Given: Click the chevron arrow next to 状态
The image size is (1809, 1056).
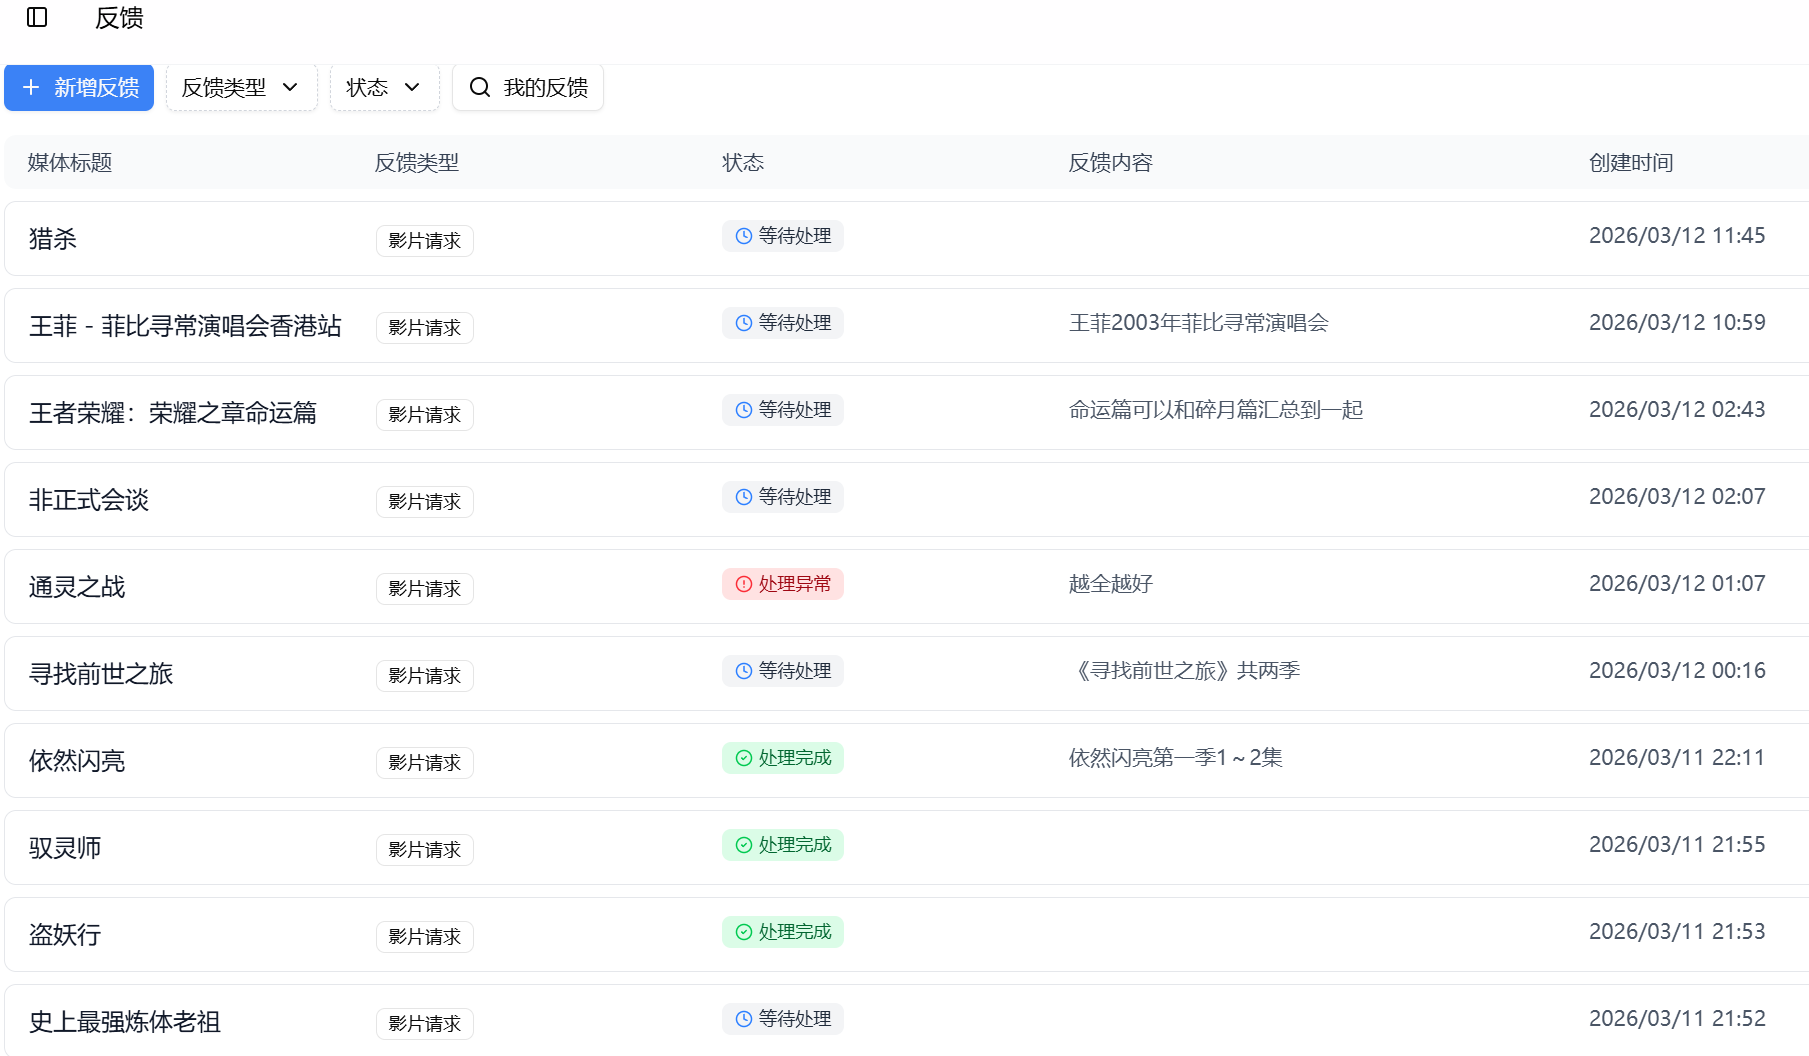Looking at the screenshot, I should [x=412, y=88].
